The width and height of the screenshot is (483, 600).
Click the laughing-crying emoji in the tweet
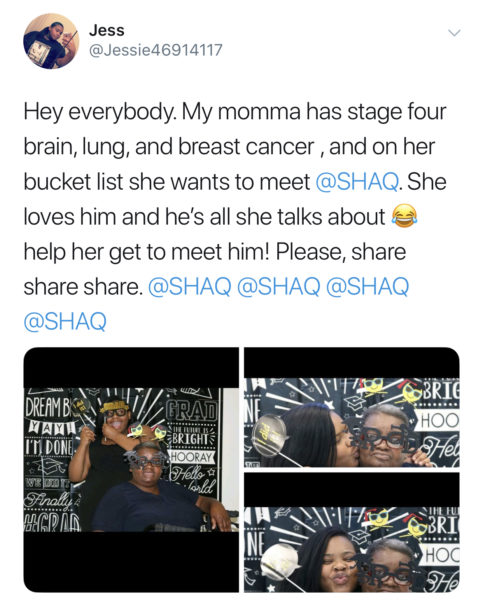coord(403,216)
